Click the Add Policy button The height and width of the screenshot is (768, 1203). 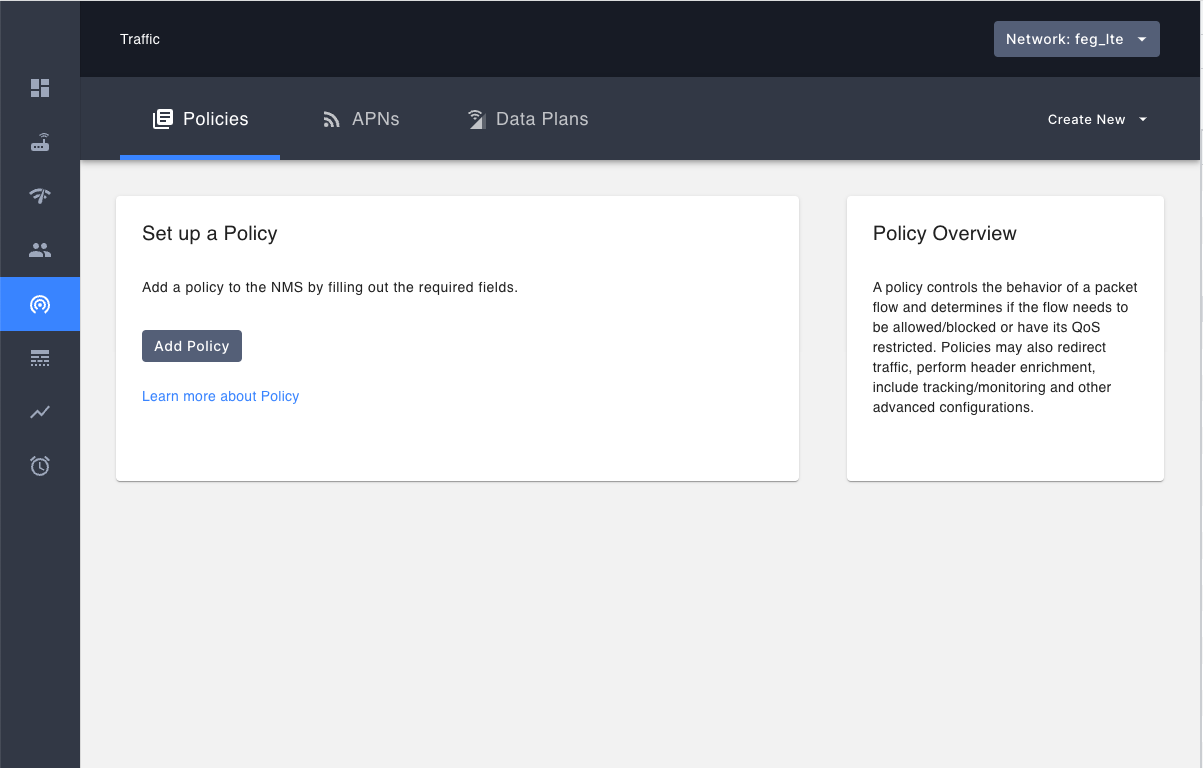(x=191, y=345)
